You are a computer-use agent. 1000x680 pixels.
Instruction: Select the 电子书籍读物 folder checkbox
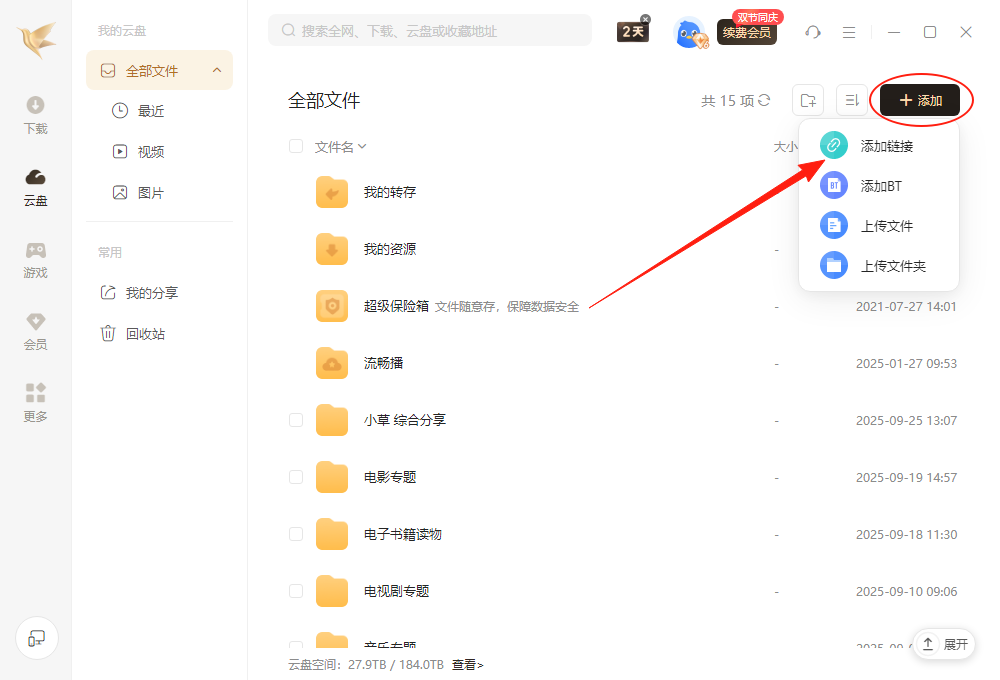(296, 534)
